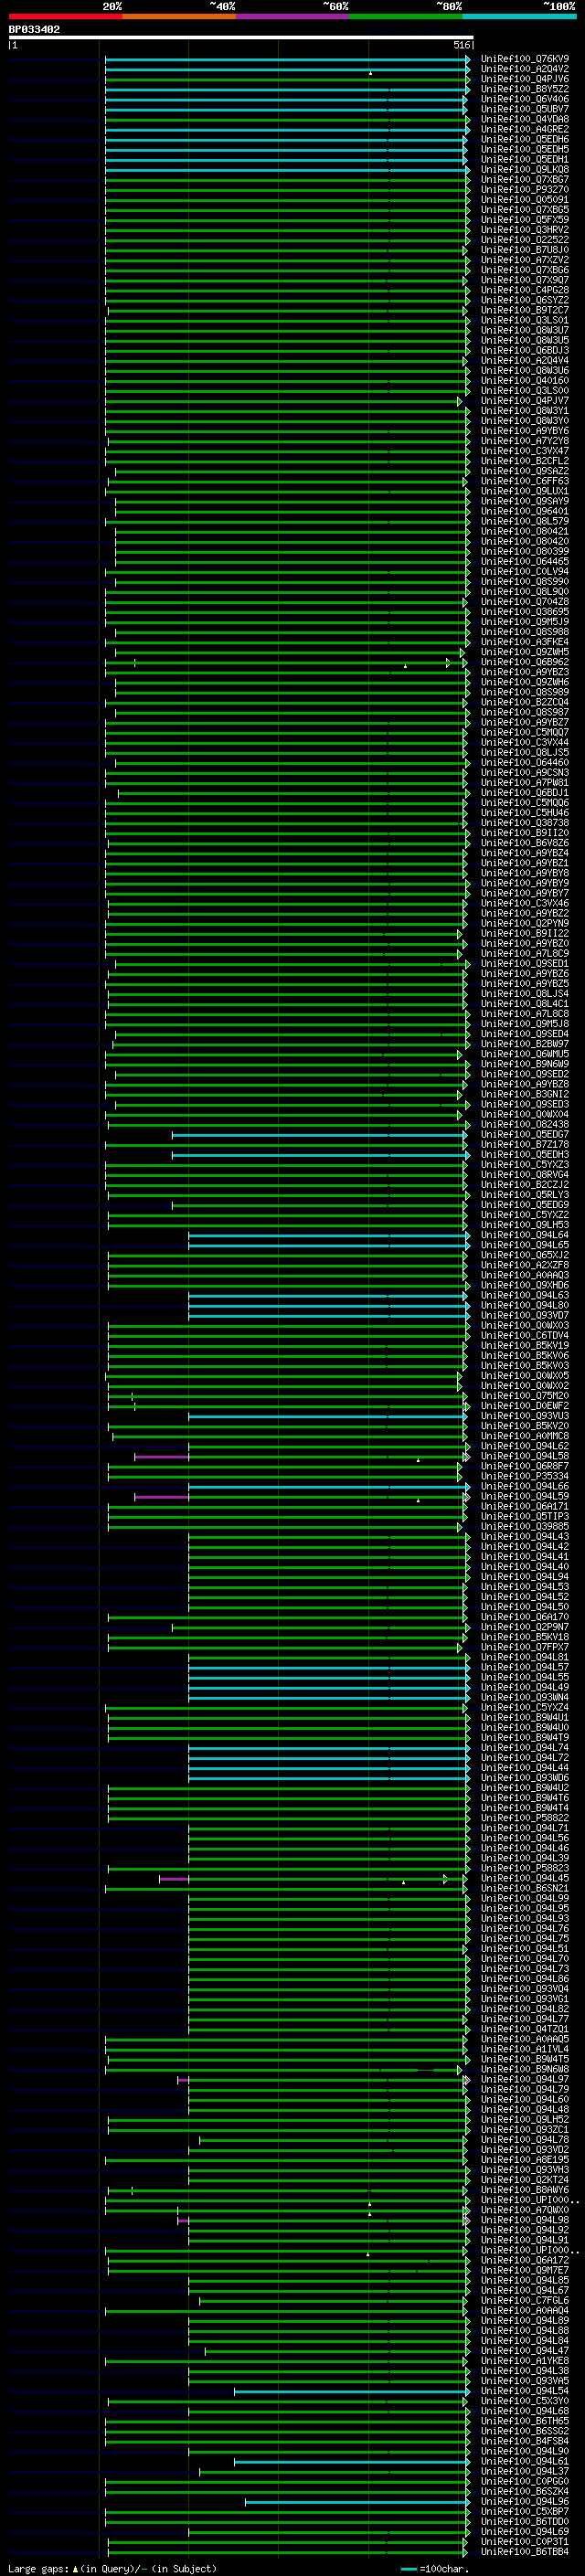Open hit UniRef100_Q5EDG7

524,1134
